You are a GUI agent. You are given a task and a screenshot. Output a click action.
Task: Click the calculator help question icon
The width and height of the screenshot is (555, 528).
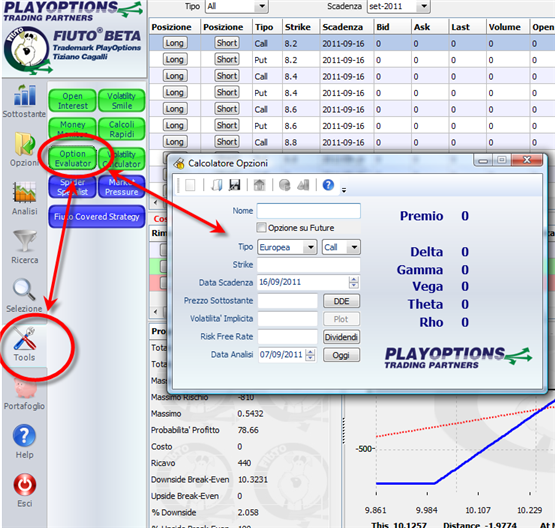[x=328, y=185]
